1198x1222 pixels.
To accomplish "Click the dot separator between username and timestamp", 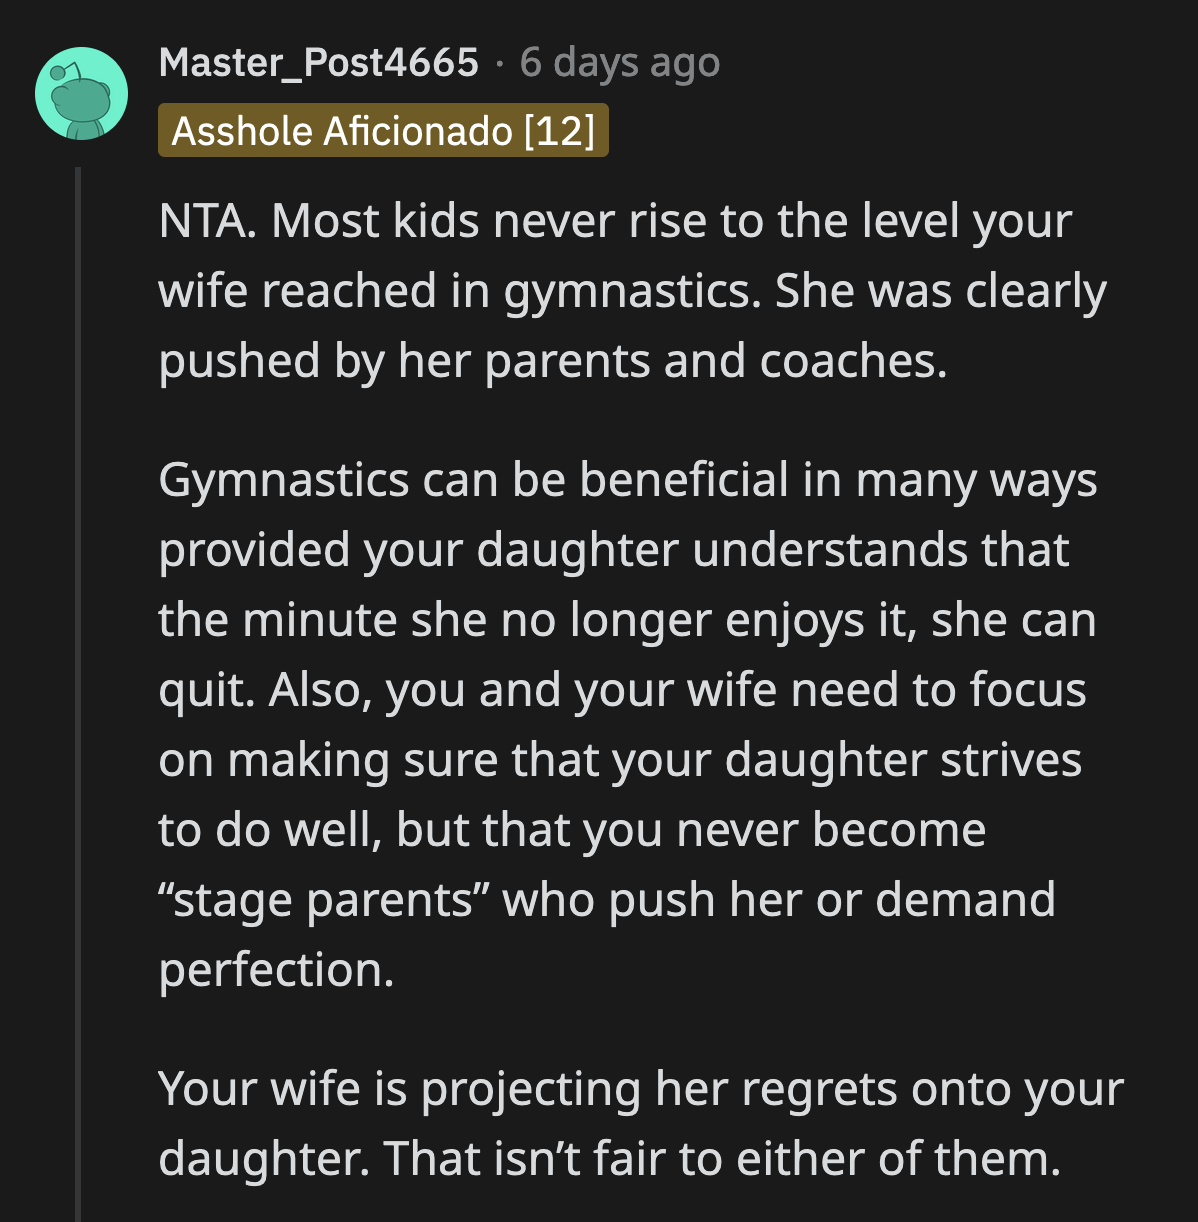I will (497, 62).
